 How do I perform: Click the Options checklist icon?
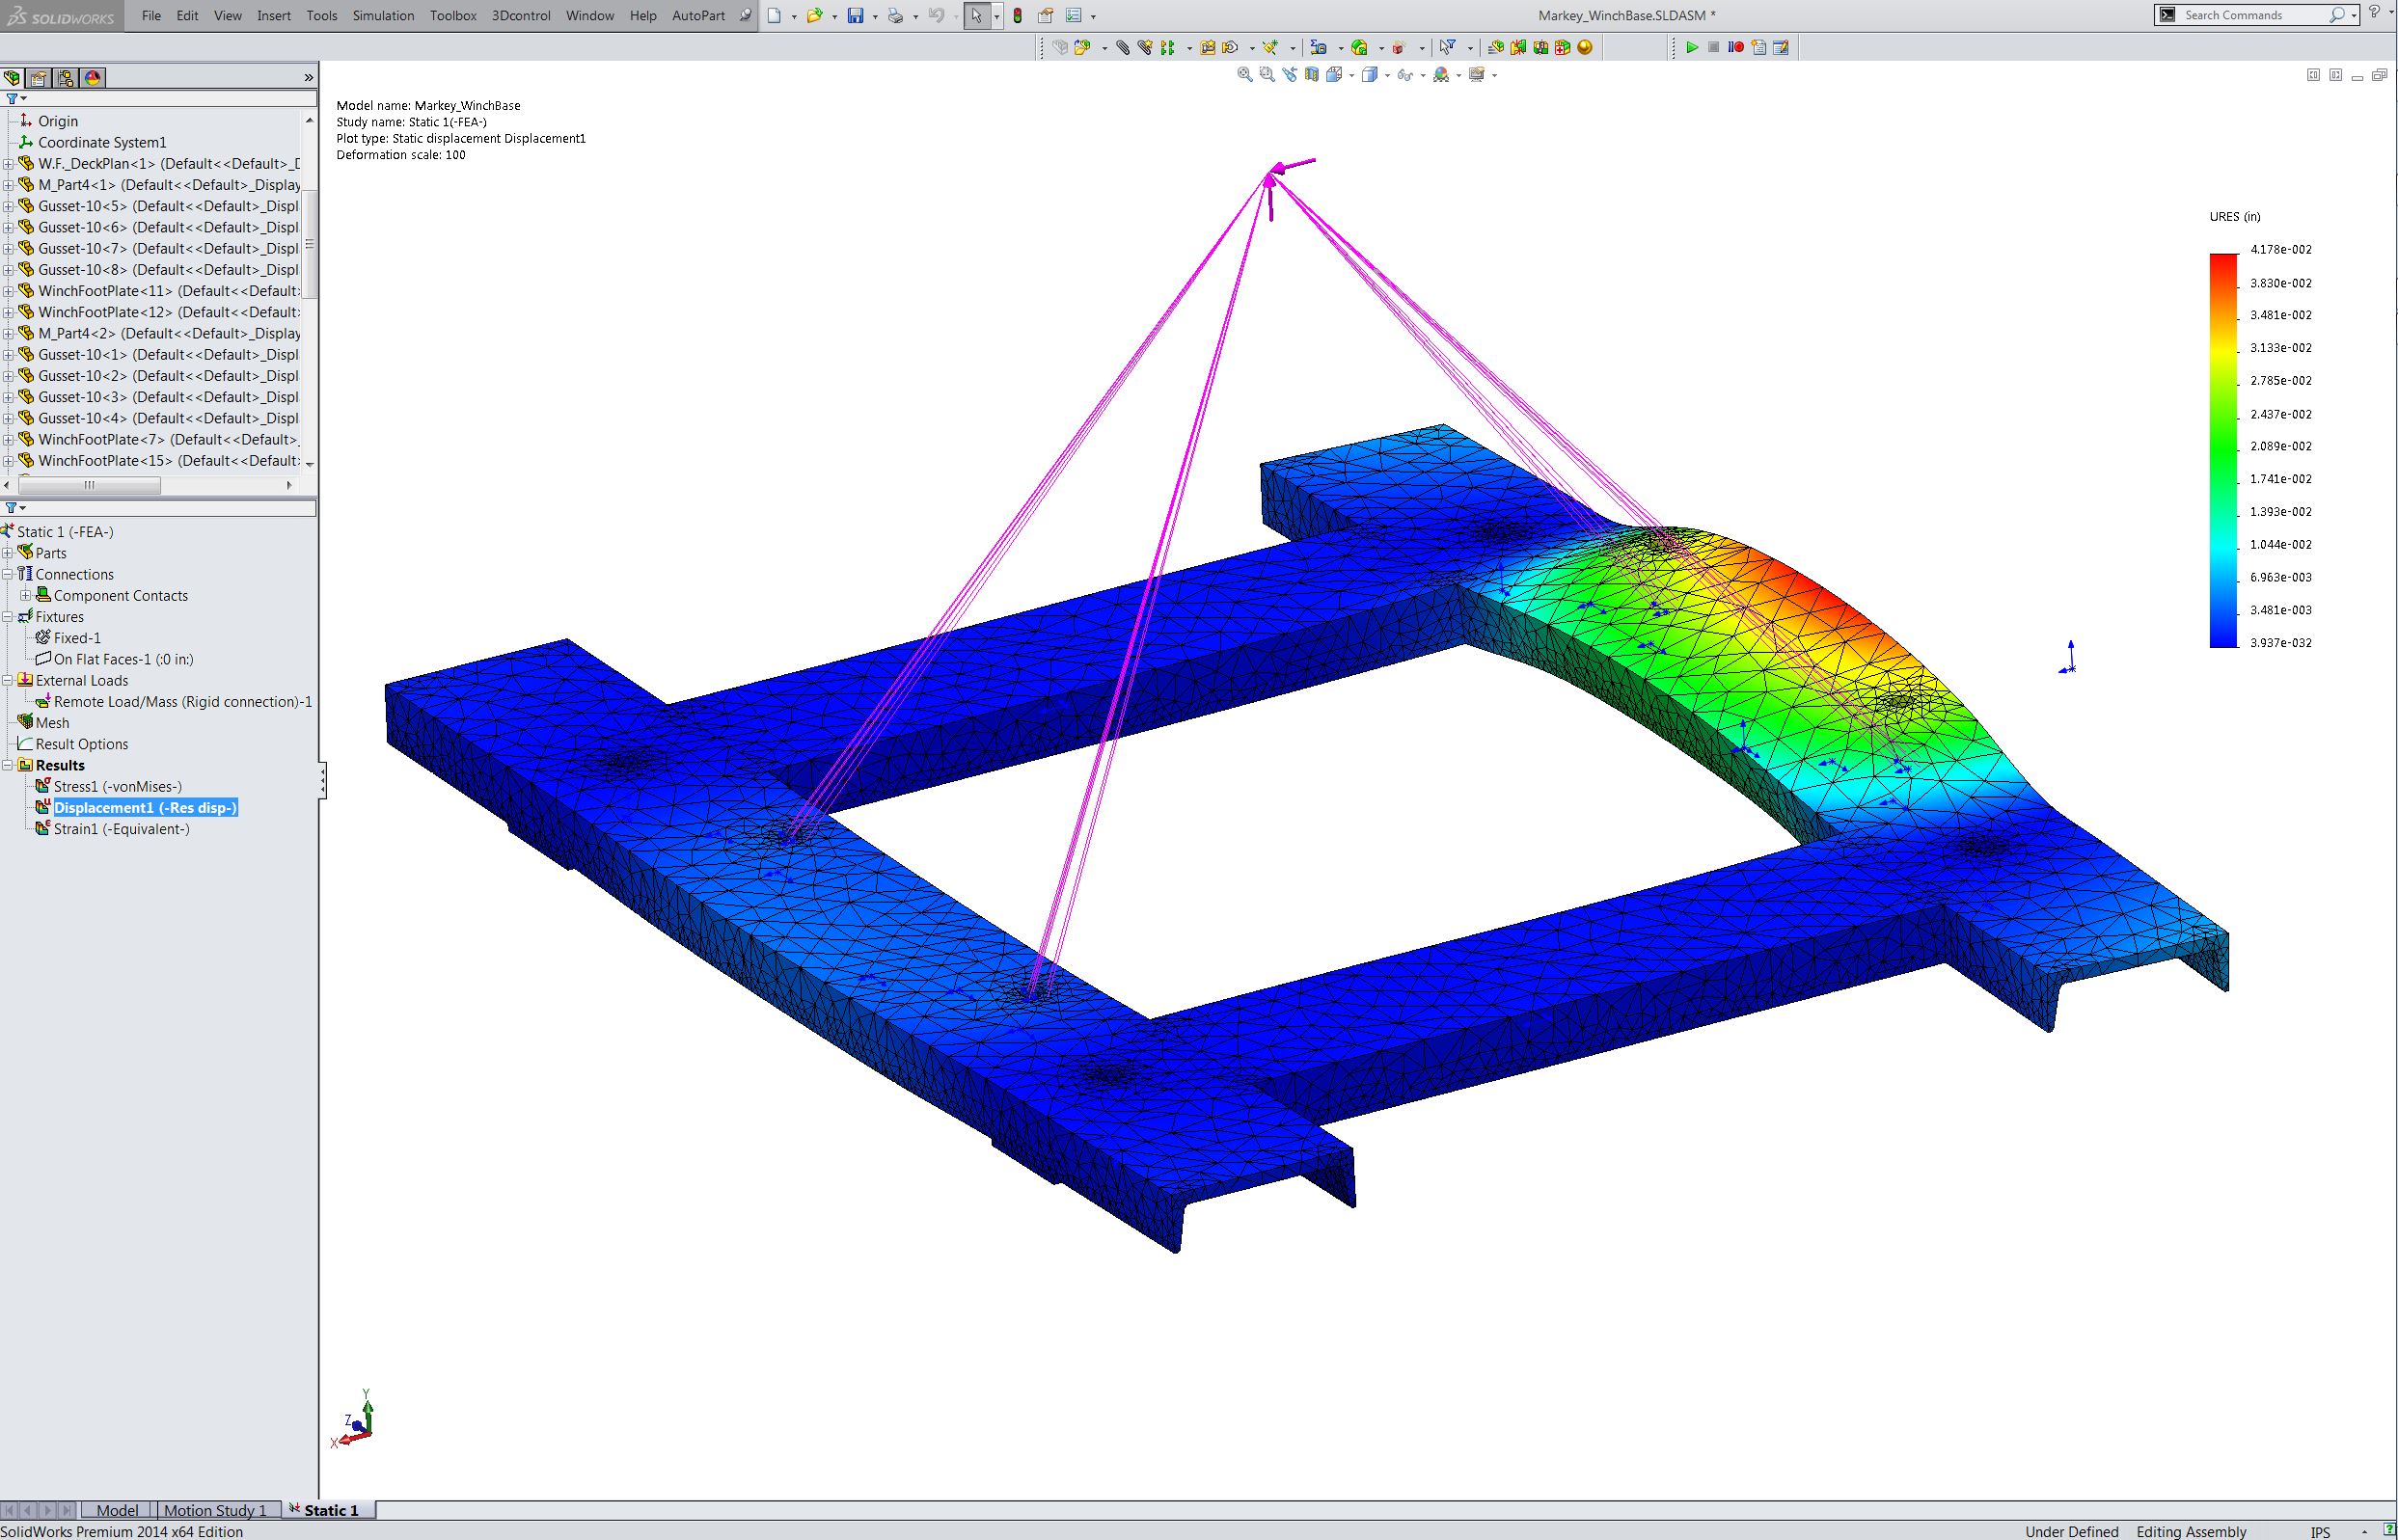pos(1074,16)
